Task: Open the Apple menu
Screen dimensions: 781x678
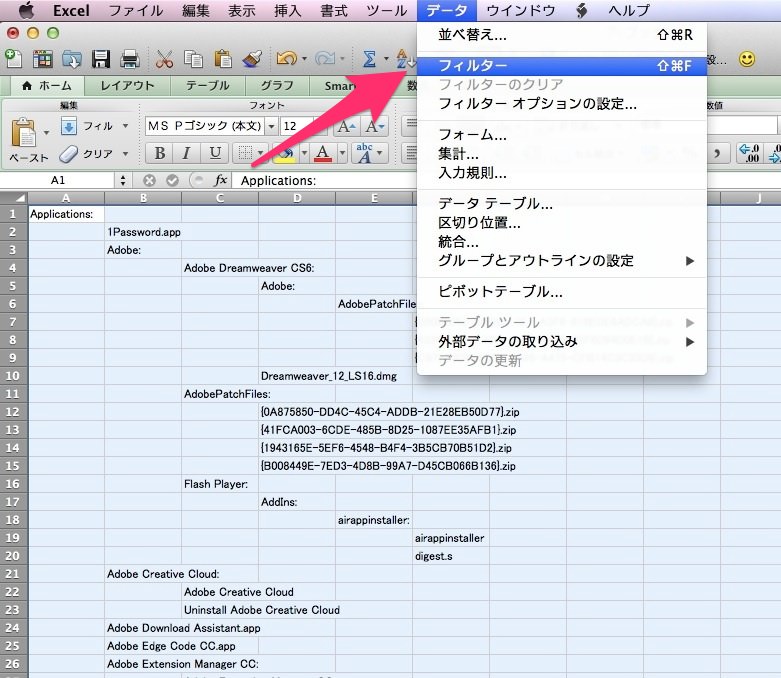Action: tap(26, 10)
